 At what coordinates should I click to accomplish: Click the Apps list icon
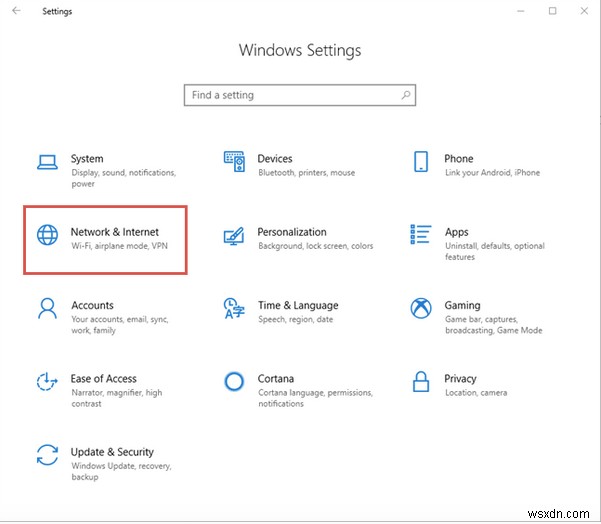click(x=421, y=234)
